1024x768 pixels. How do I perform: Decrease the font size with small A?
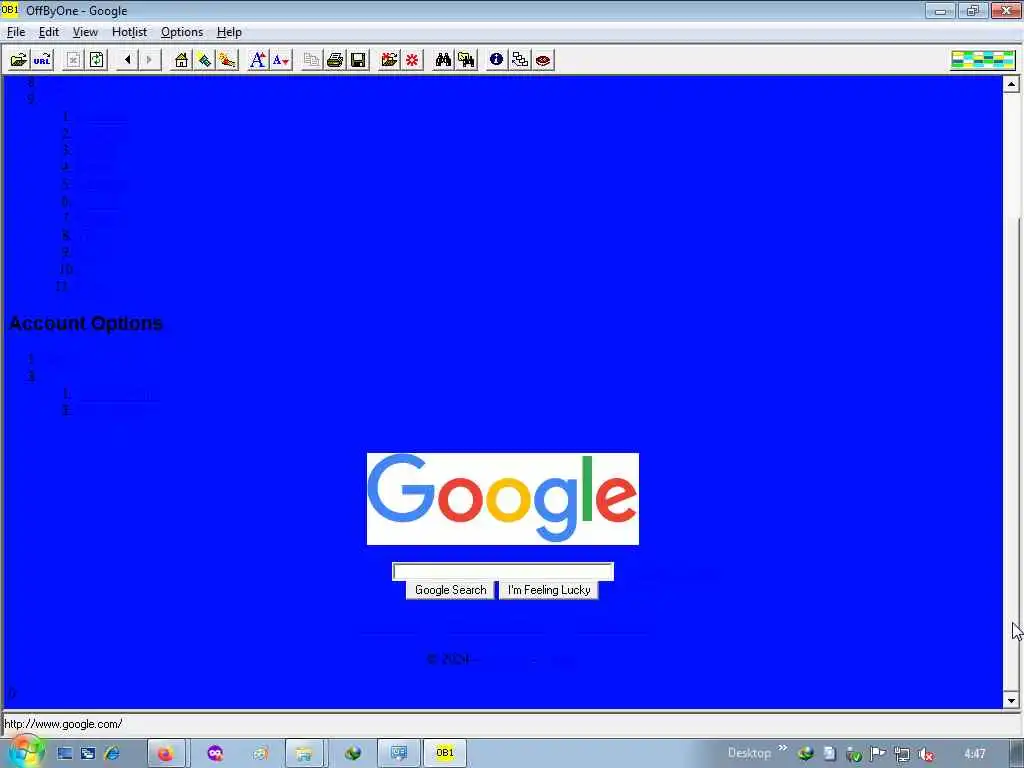point(281,60)
